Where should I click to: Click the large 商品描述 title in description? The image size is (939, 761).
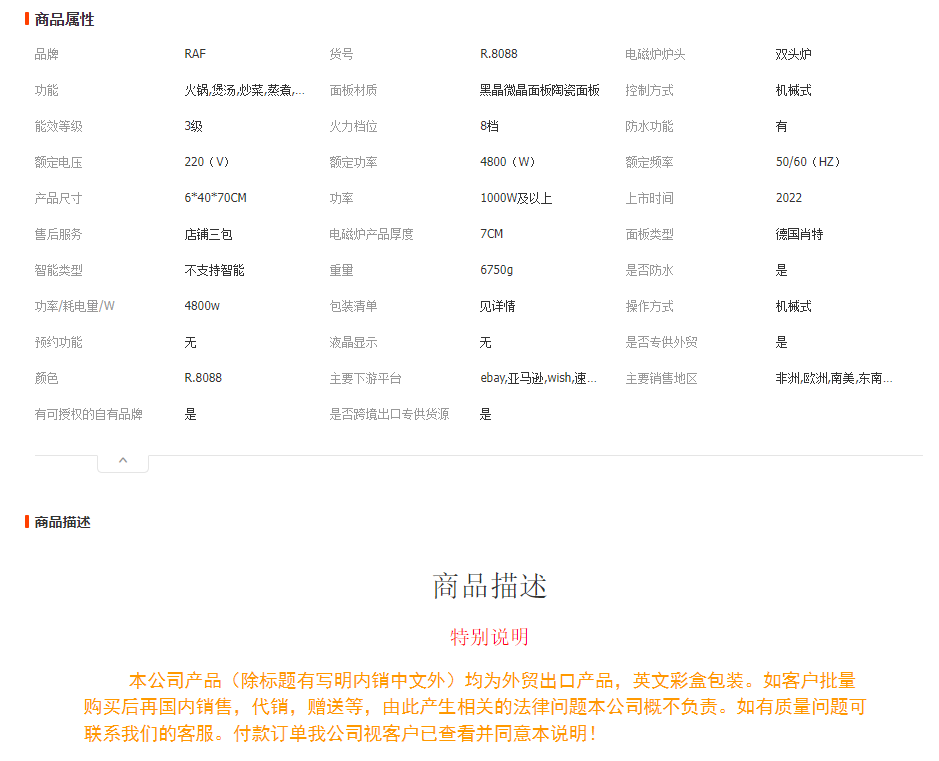click(x=490, y=586)
